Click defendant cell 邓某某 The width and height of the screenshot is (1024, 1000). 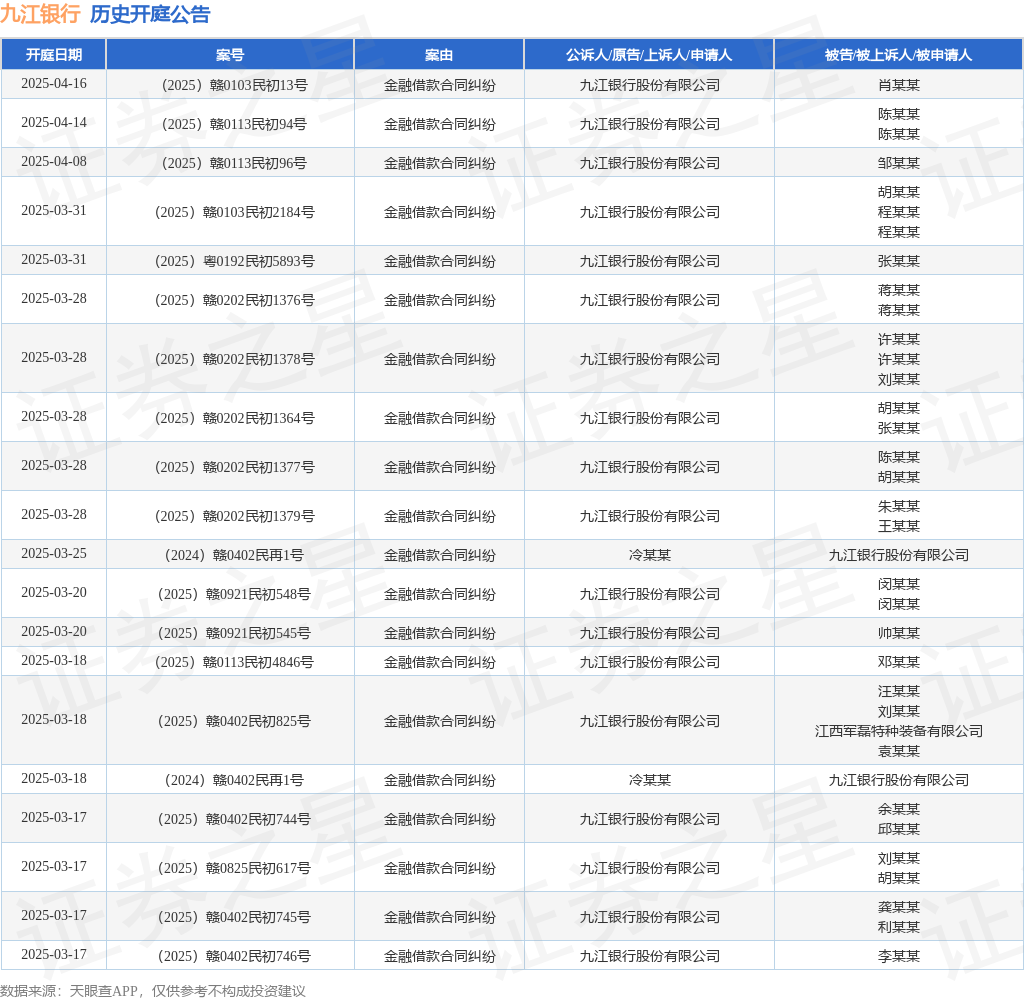899,662
